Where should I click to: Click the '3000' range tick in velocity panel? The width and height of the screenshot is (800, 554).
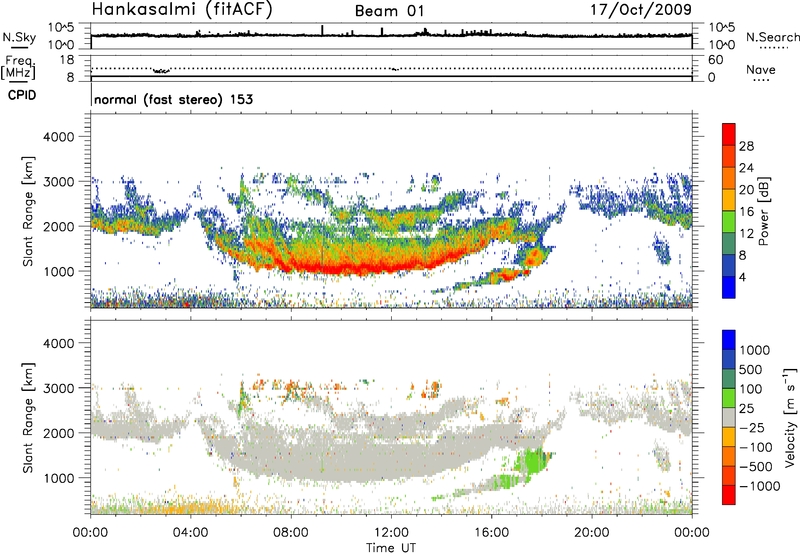coord(58,388)
